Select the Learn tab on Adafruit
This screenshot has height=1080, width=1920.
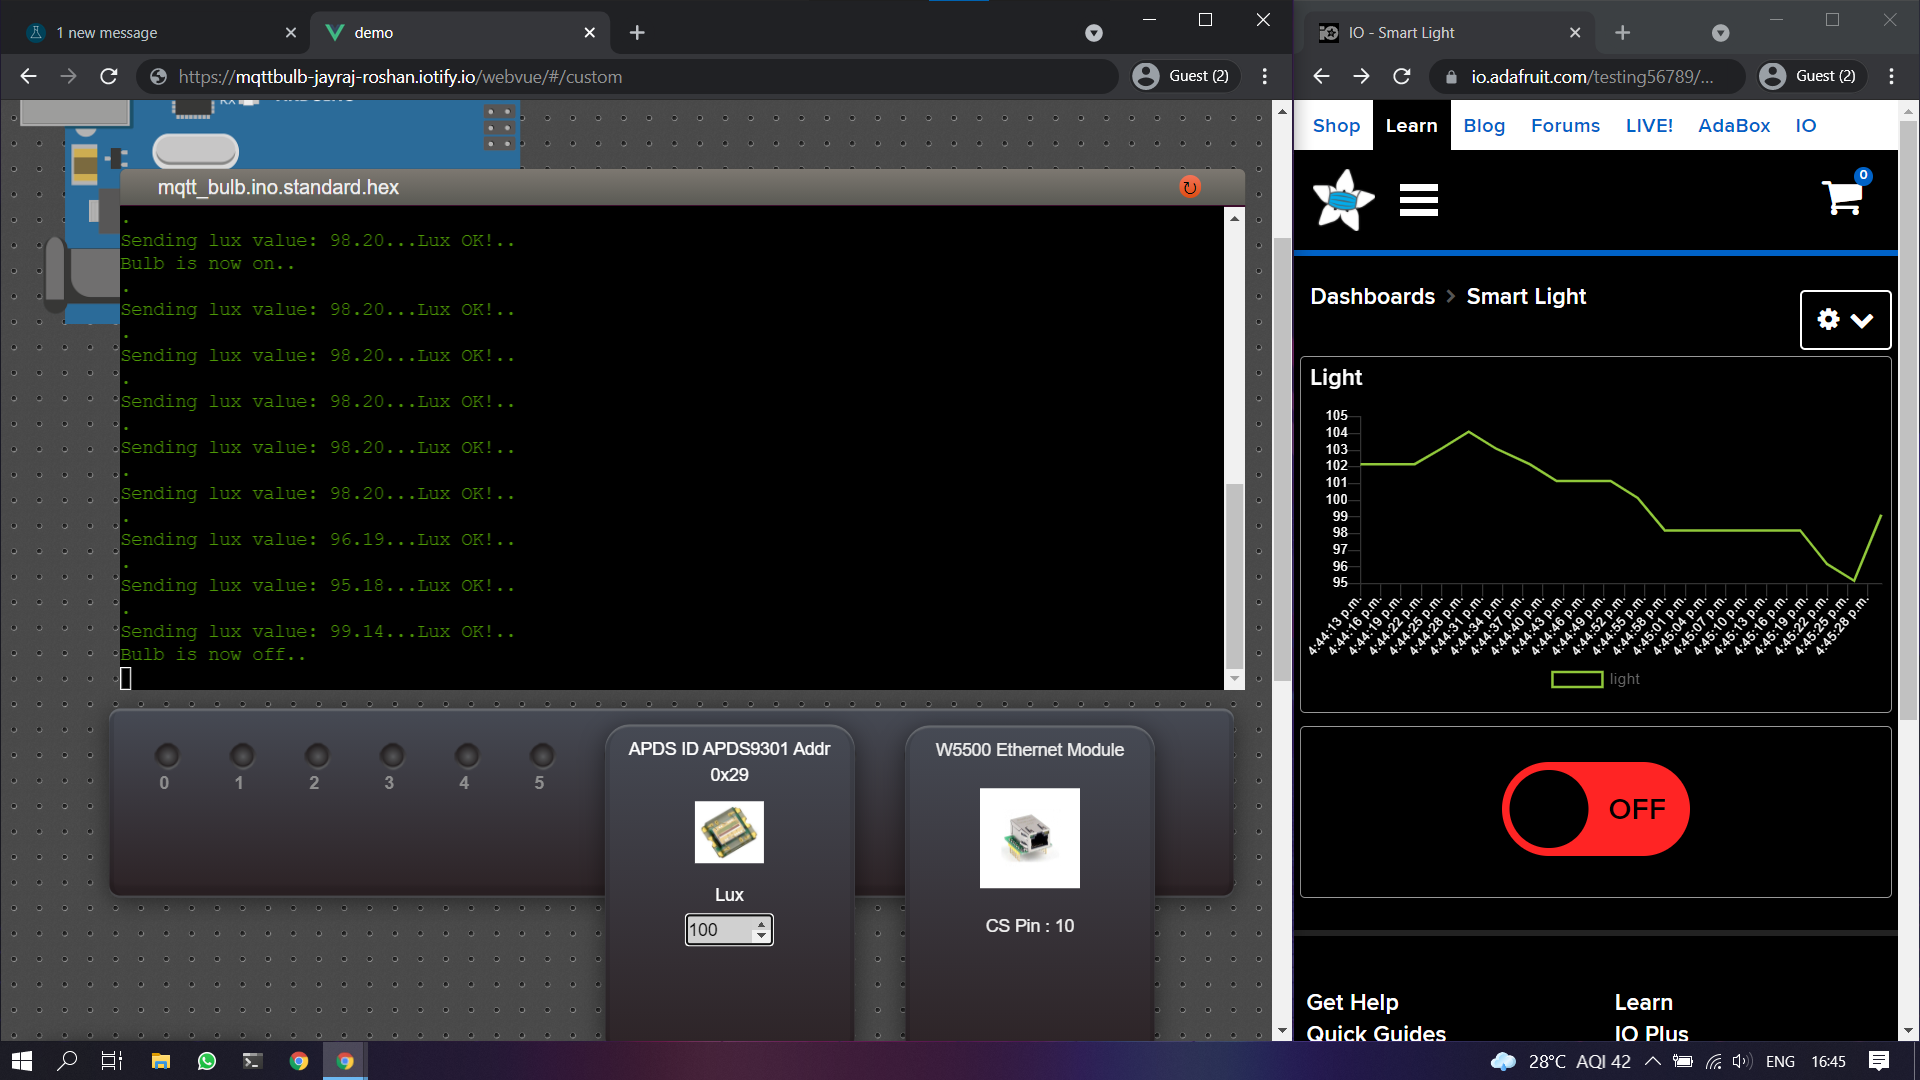click(x=1411, y=125)
